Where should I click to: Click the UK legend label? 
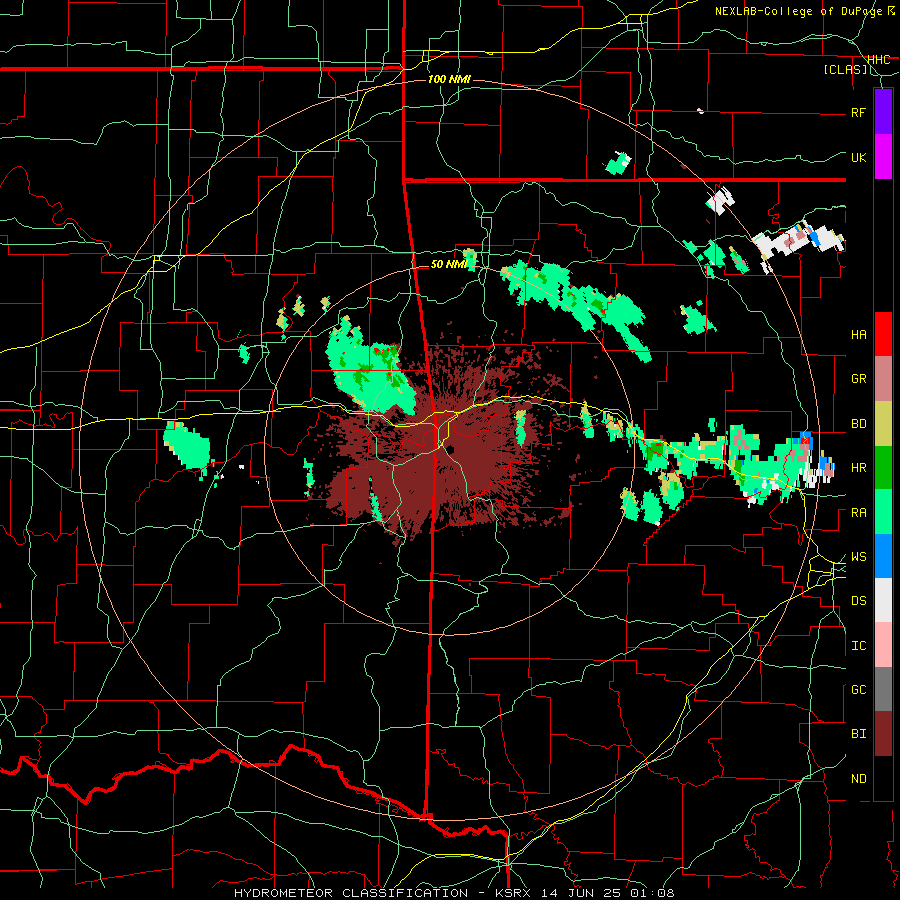tap(858, 157)
